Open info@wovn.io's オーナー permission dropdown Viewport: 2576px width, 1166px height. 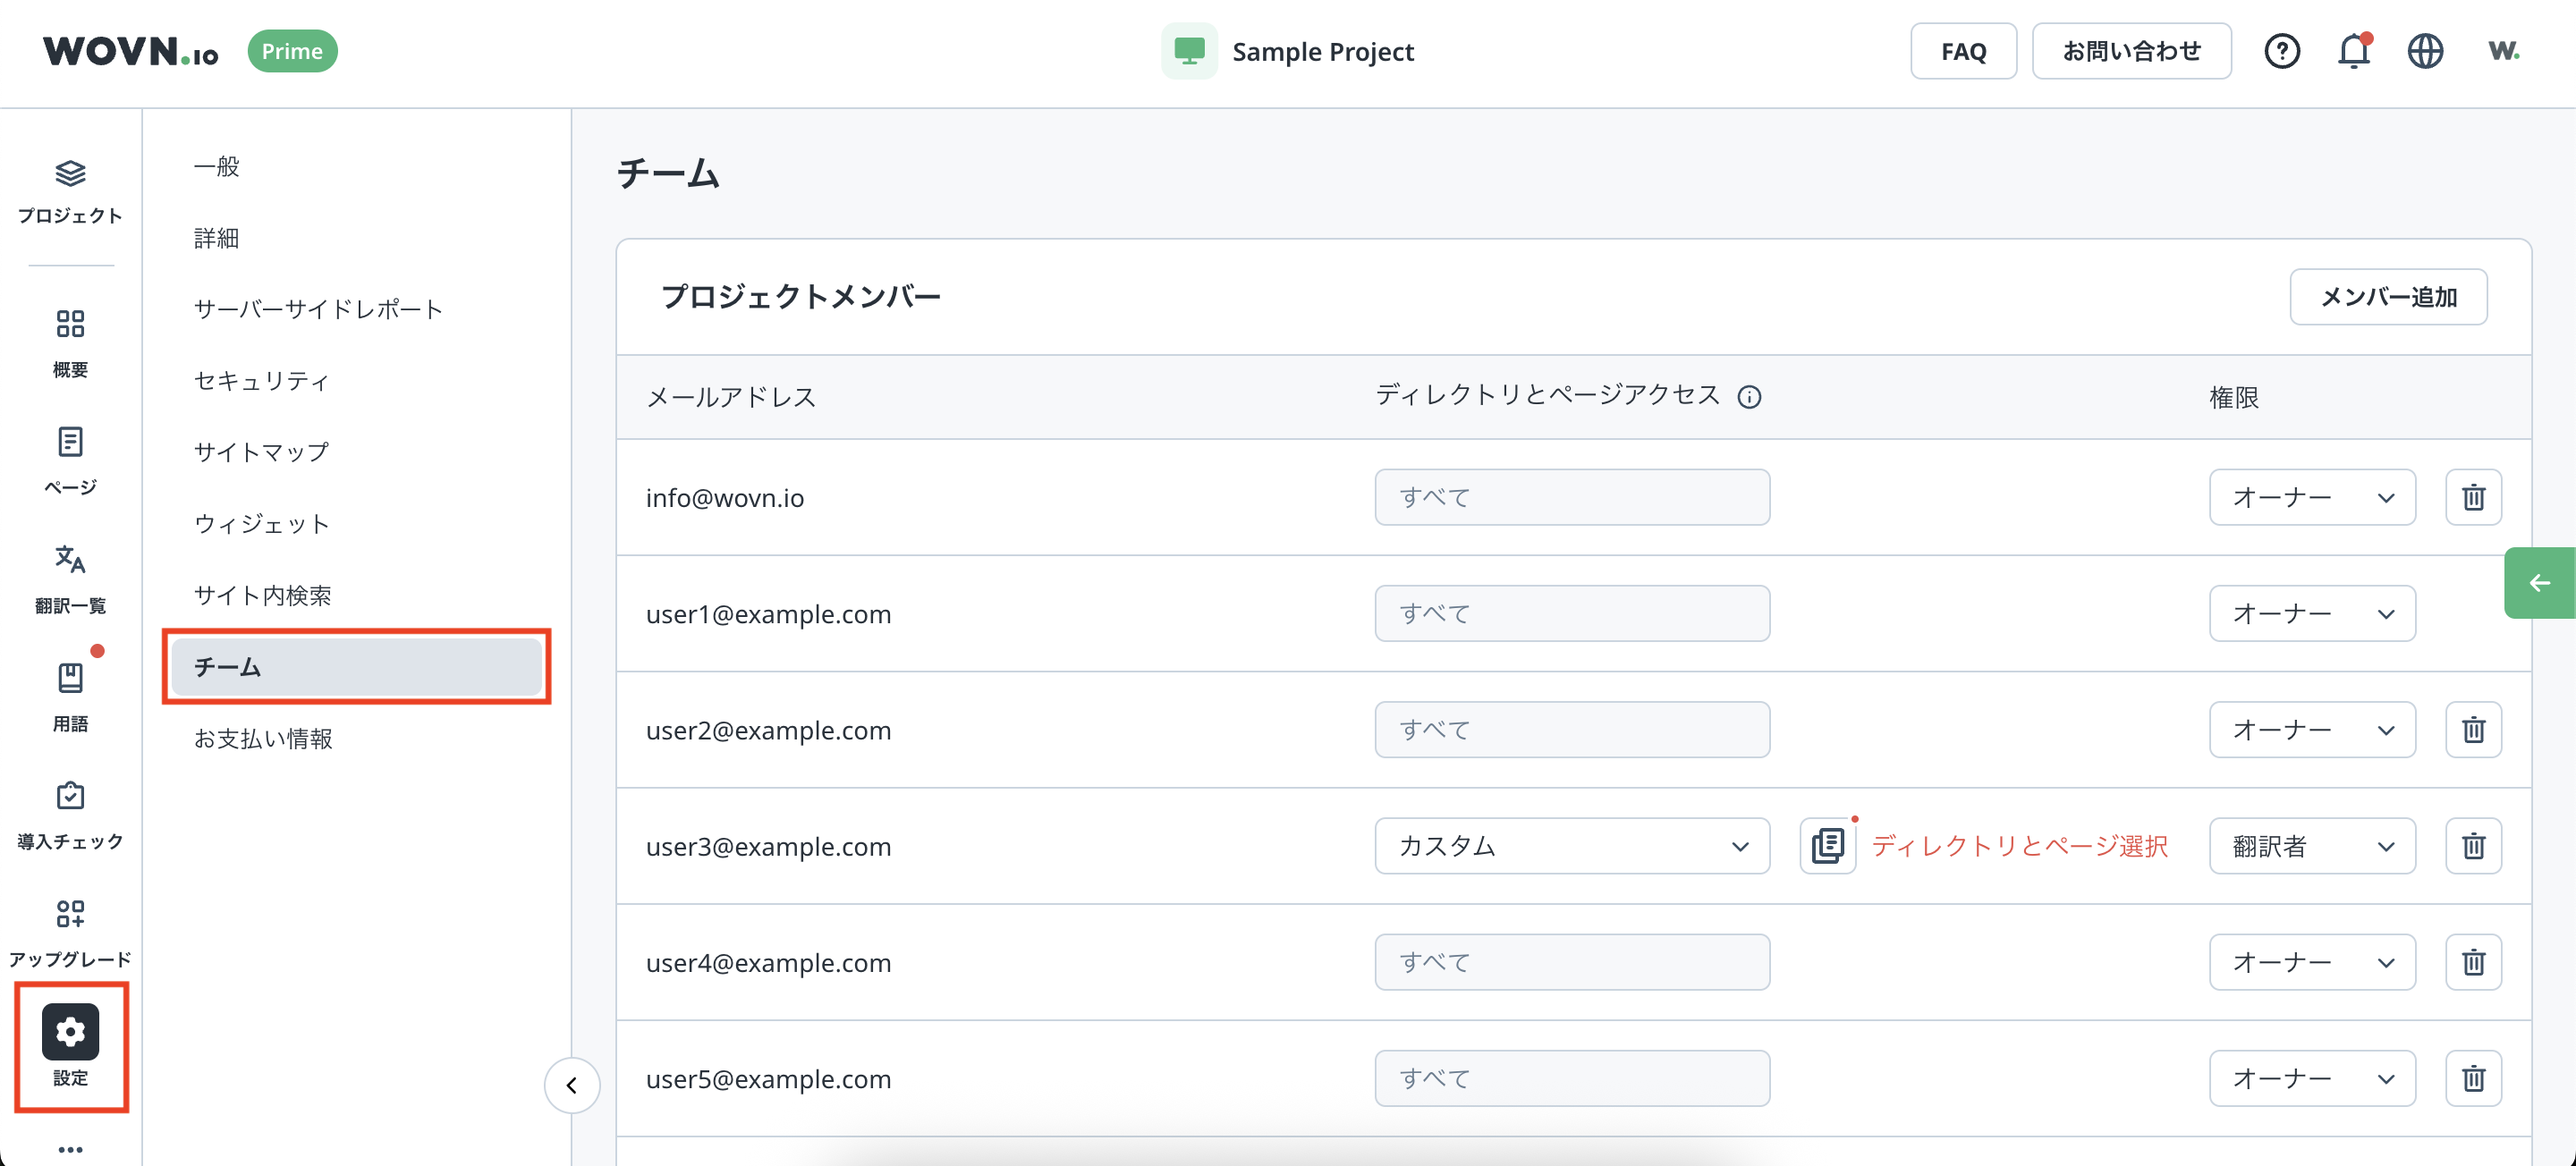(2311, 497)
